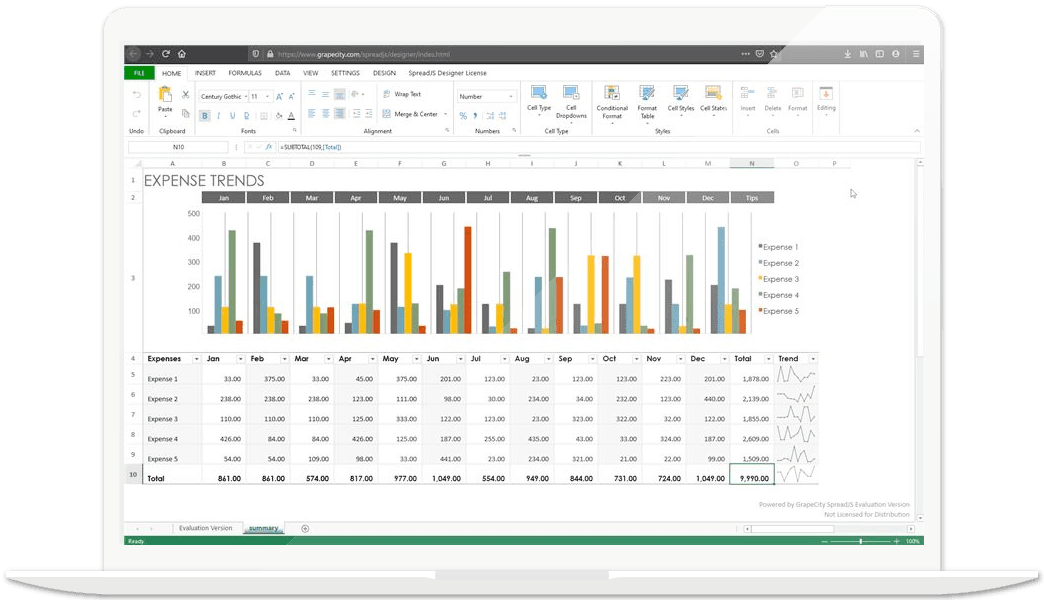Screen dimensions: 1044x600
Task: Switch to the INSERT ribbon tab
Action: 205,73
